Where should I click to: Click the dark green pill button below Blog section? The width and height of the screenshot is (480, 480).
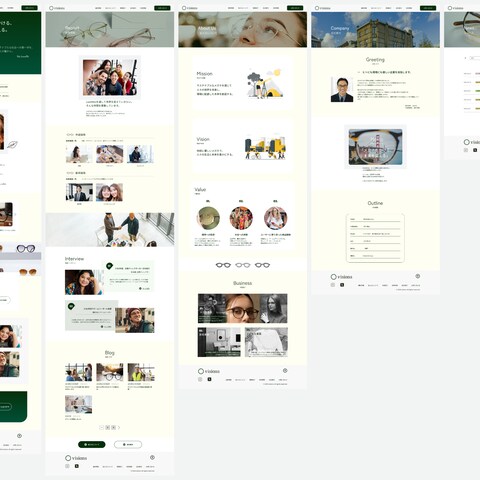pos(92,444)
